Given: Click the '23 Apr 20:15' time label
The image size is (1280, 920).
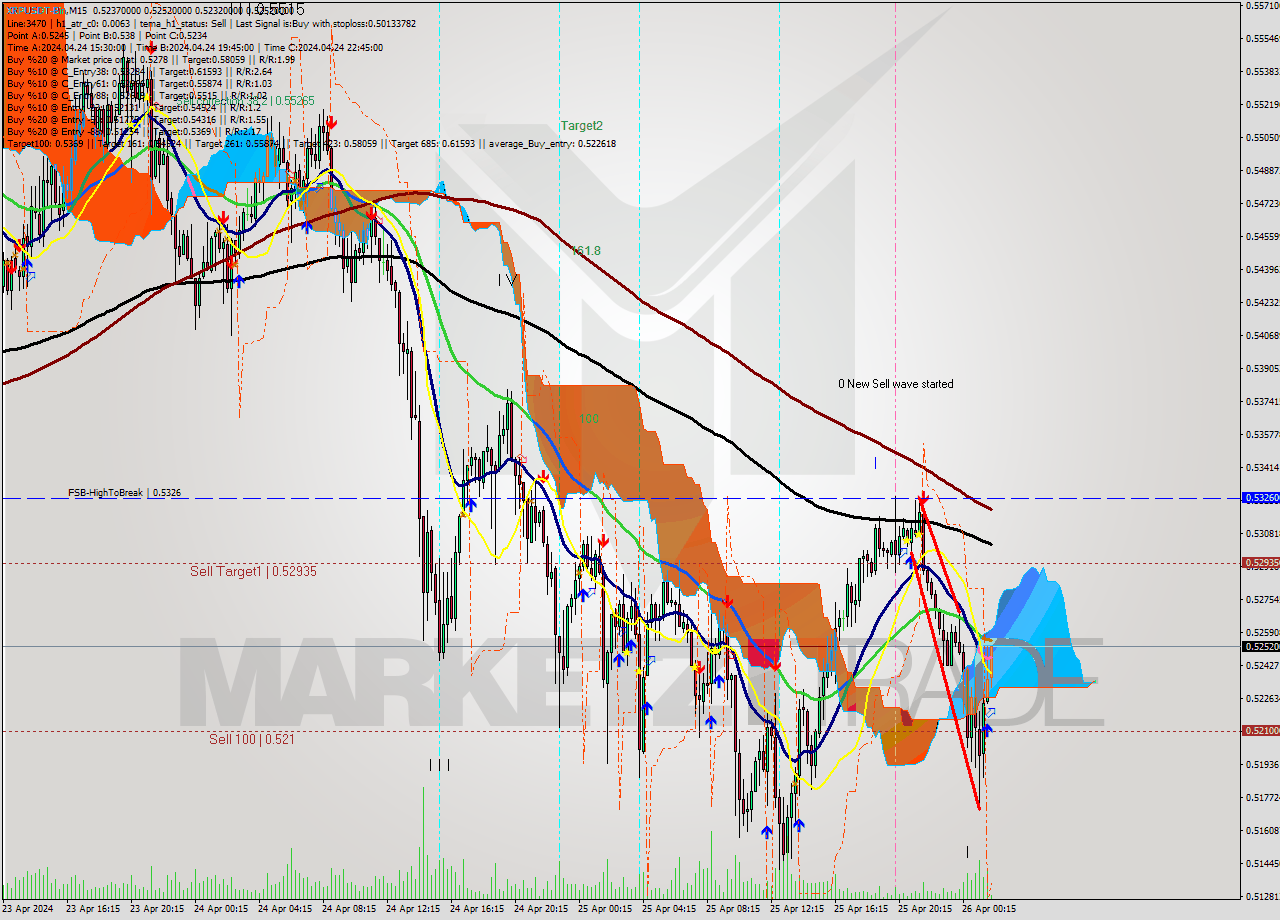Looking at the screenshot, I should click(158, 909).
